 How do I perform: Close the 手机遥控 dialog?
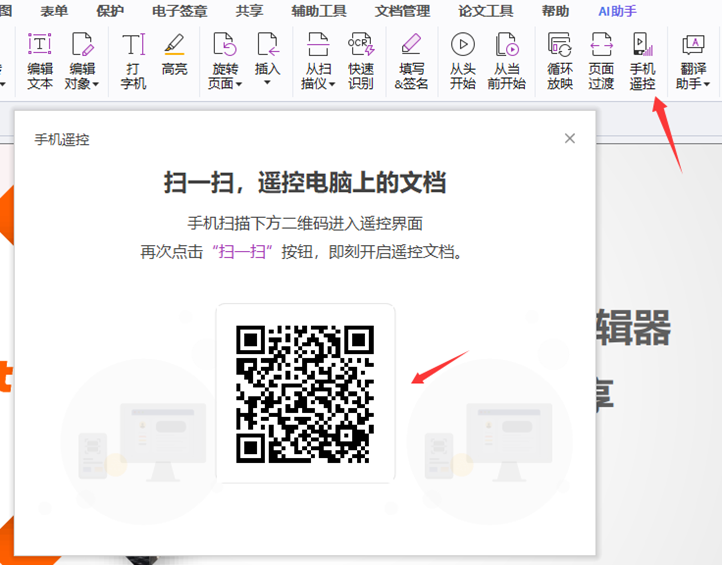pos(570,138)
